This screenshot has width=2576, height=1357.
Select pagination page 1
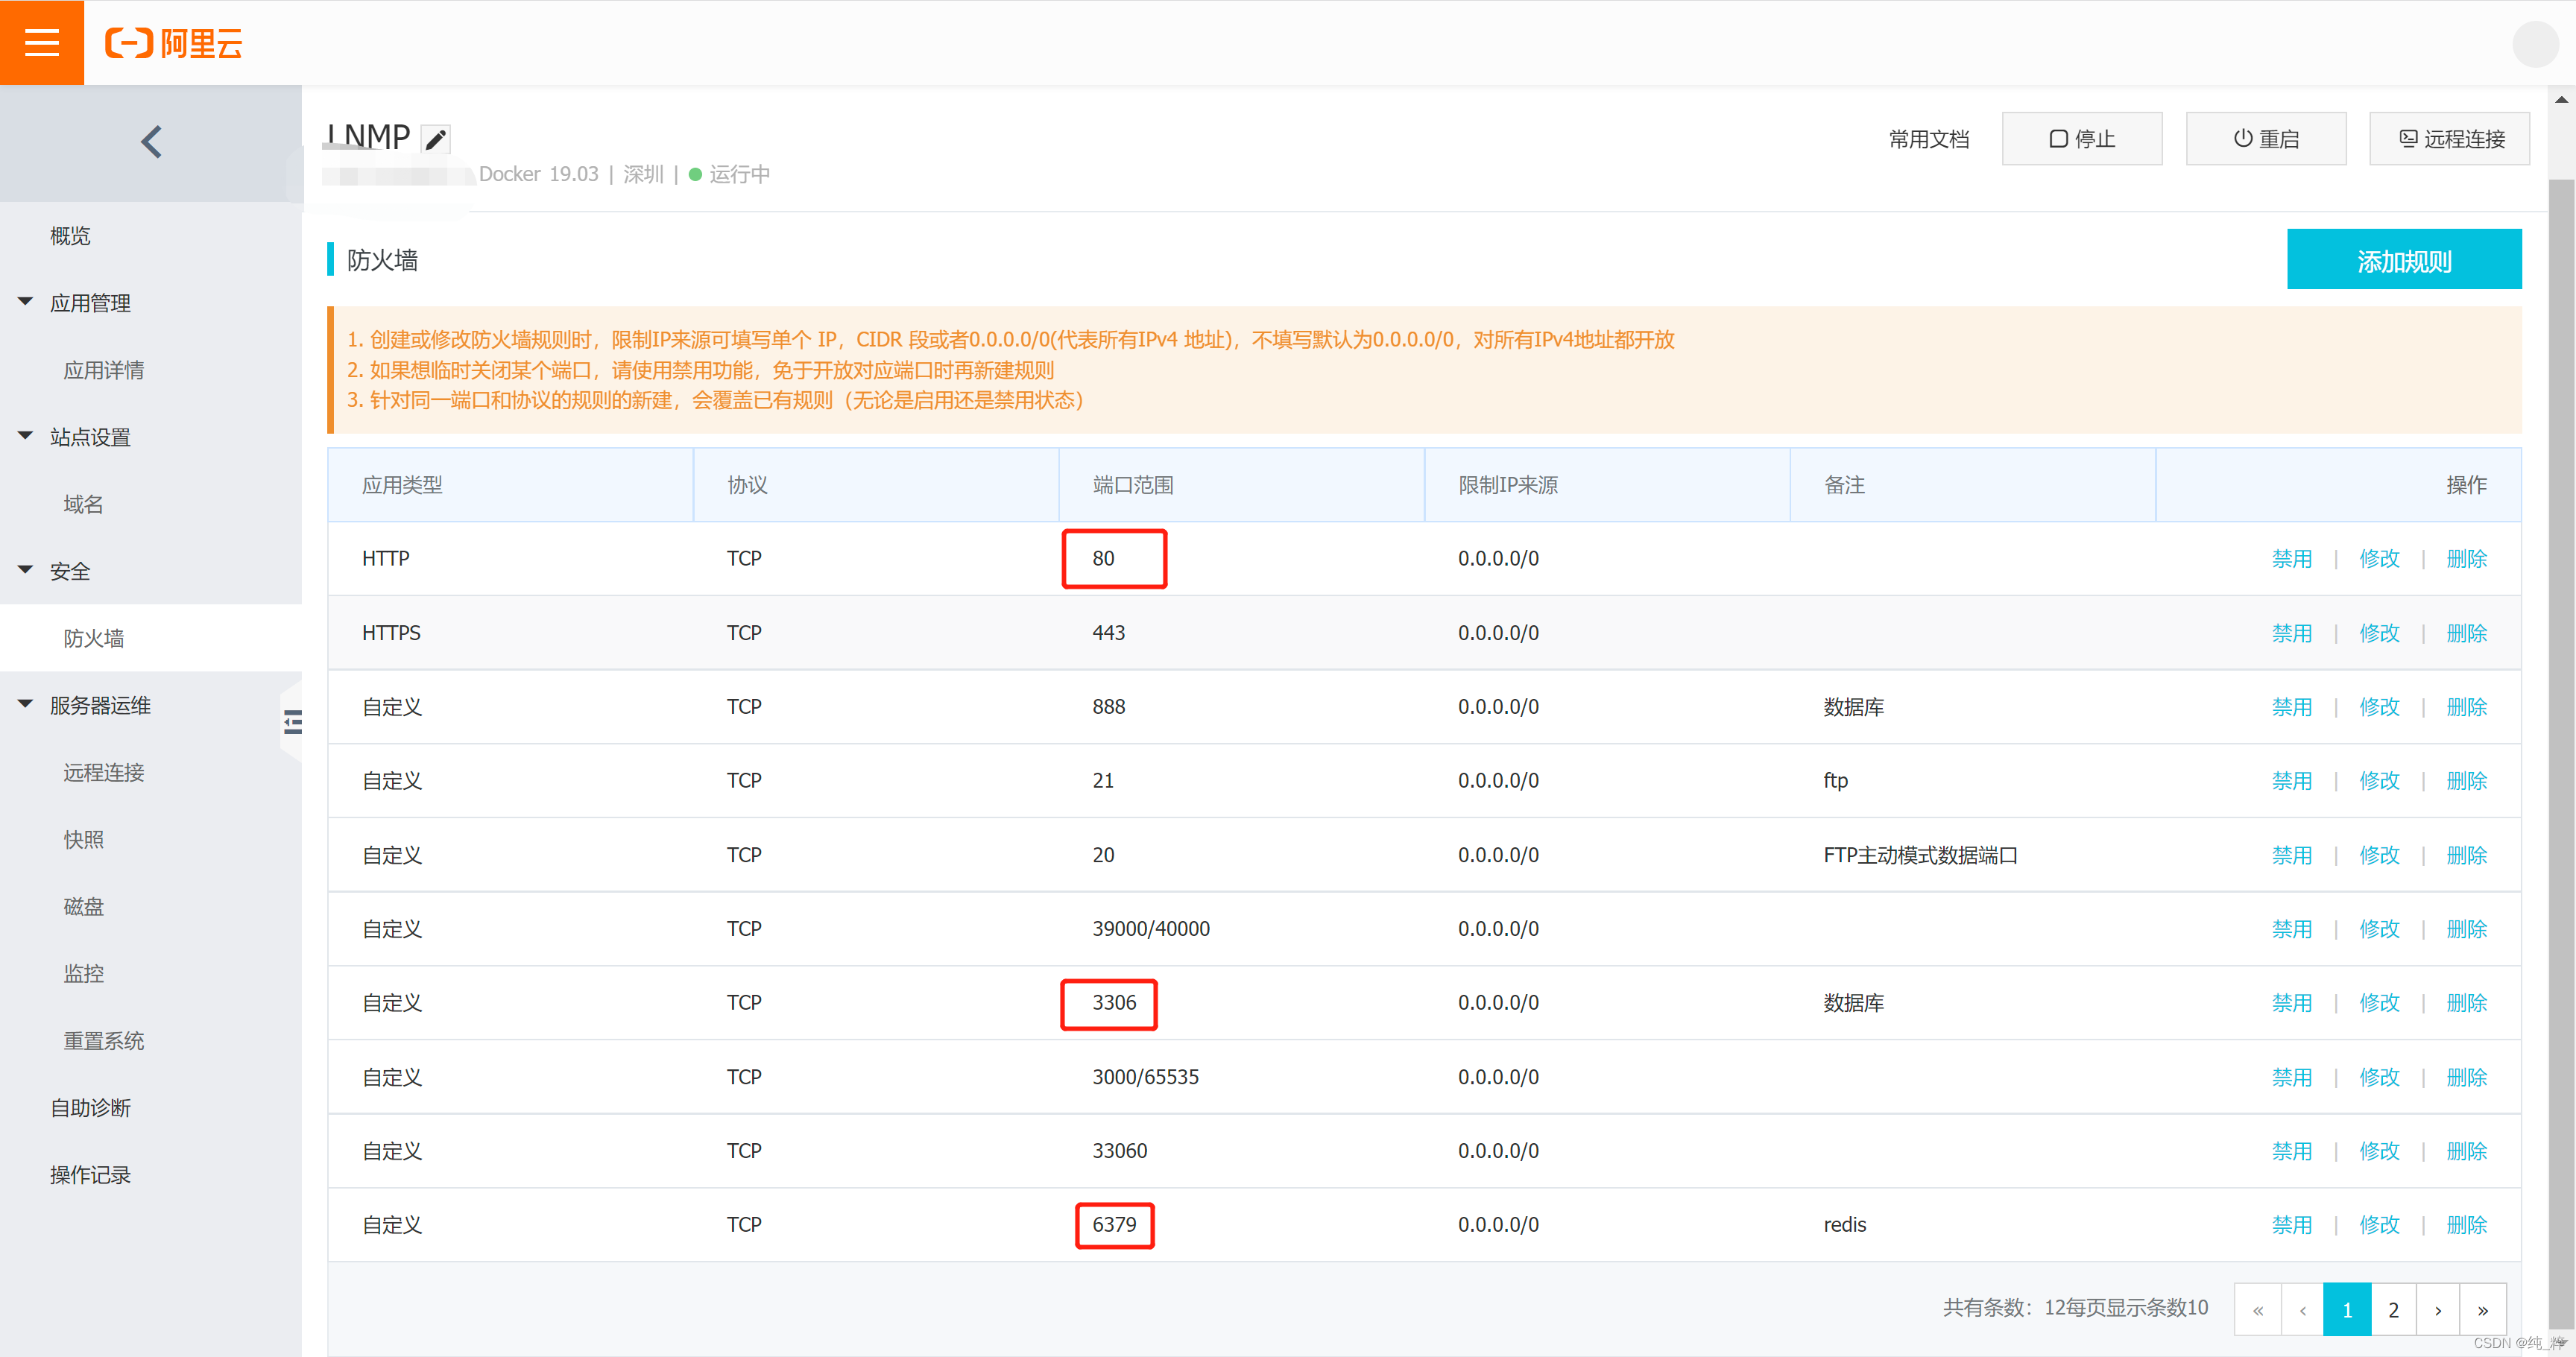(2348, 1309)
